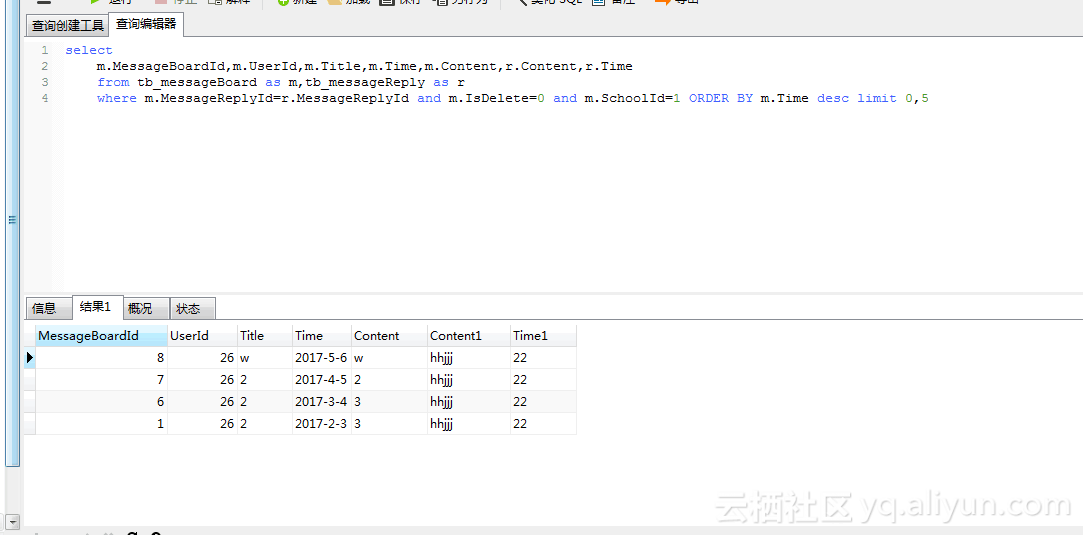The height and width of the screenshot is (535, 1083).
Task: Click UserId 26 in the 2017-2-3 row
Action: click(x=202, y=424)
